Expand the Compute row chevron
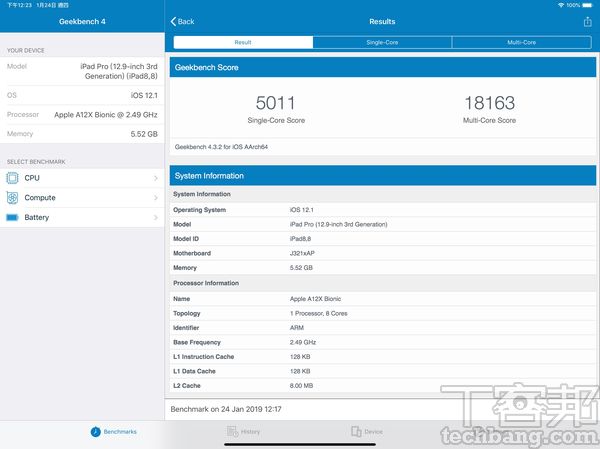 tap(156, 198)
